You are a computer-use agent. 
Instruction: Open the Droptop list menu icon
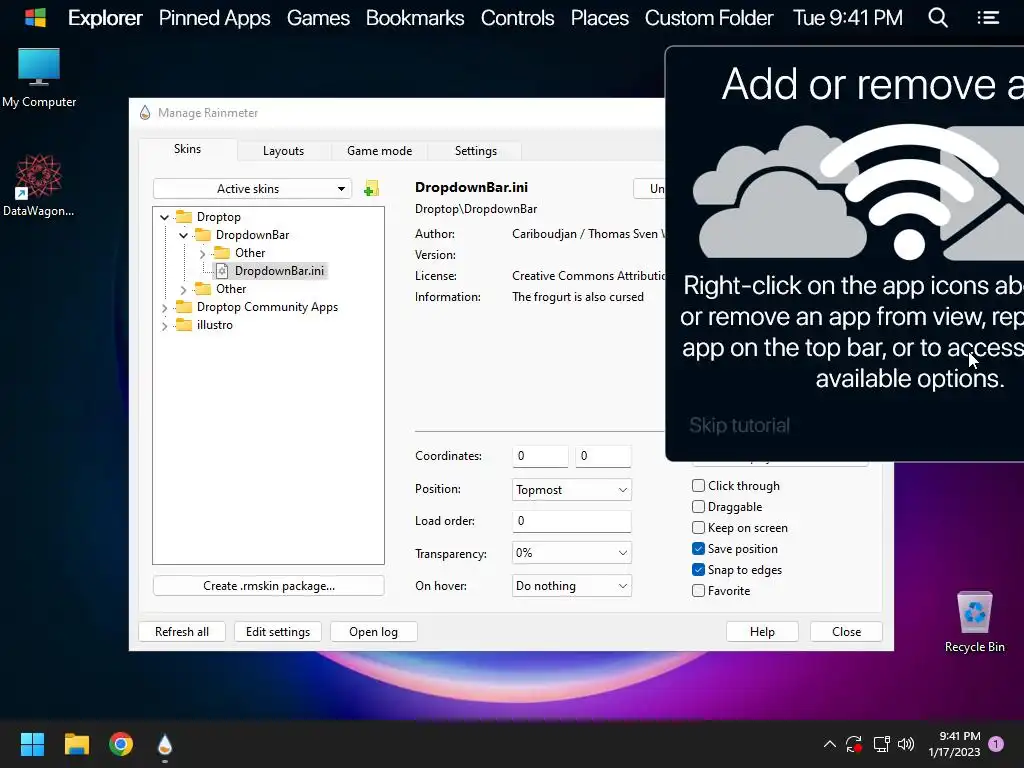[x=988, y=18]
